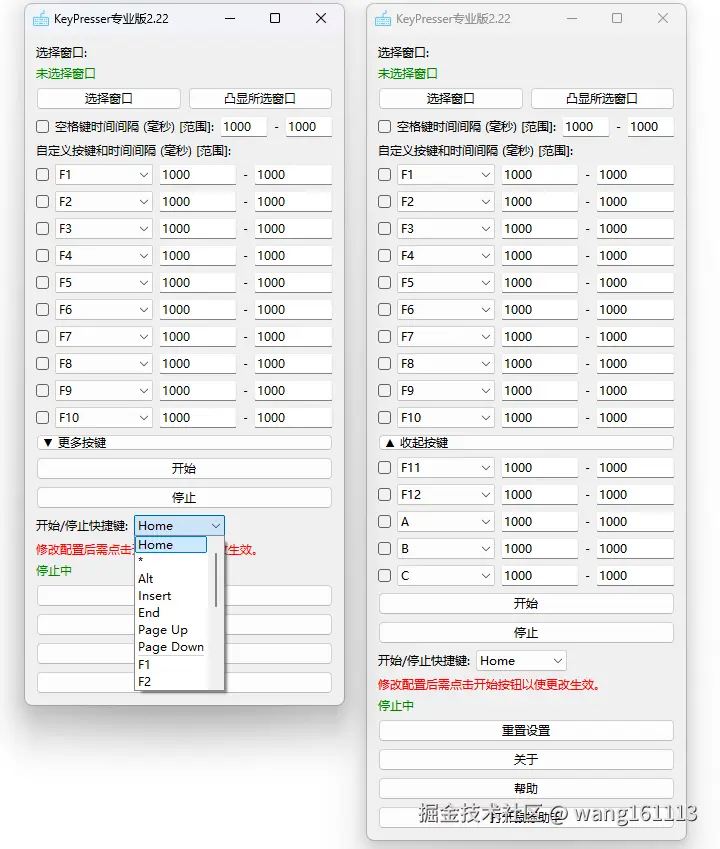Open the F9 key dropdown in left window
Screen dimensions: 720x849
[x=103, y=391]
